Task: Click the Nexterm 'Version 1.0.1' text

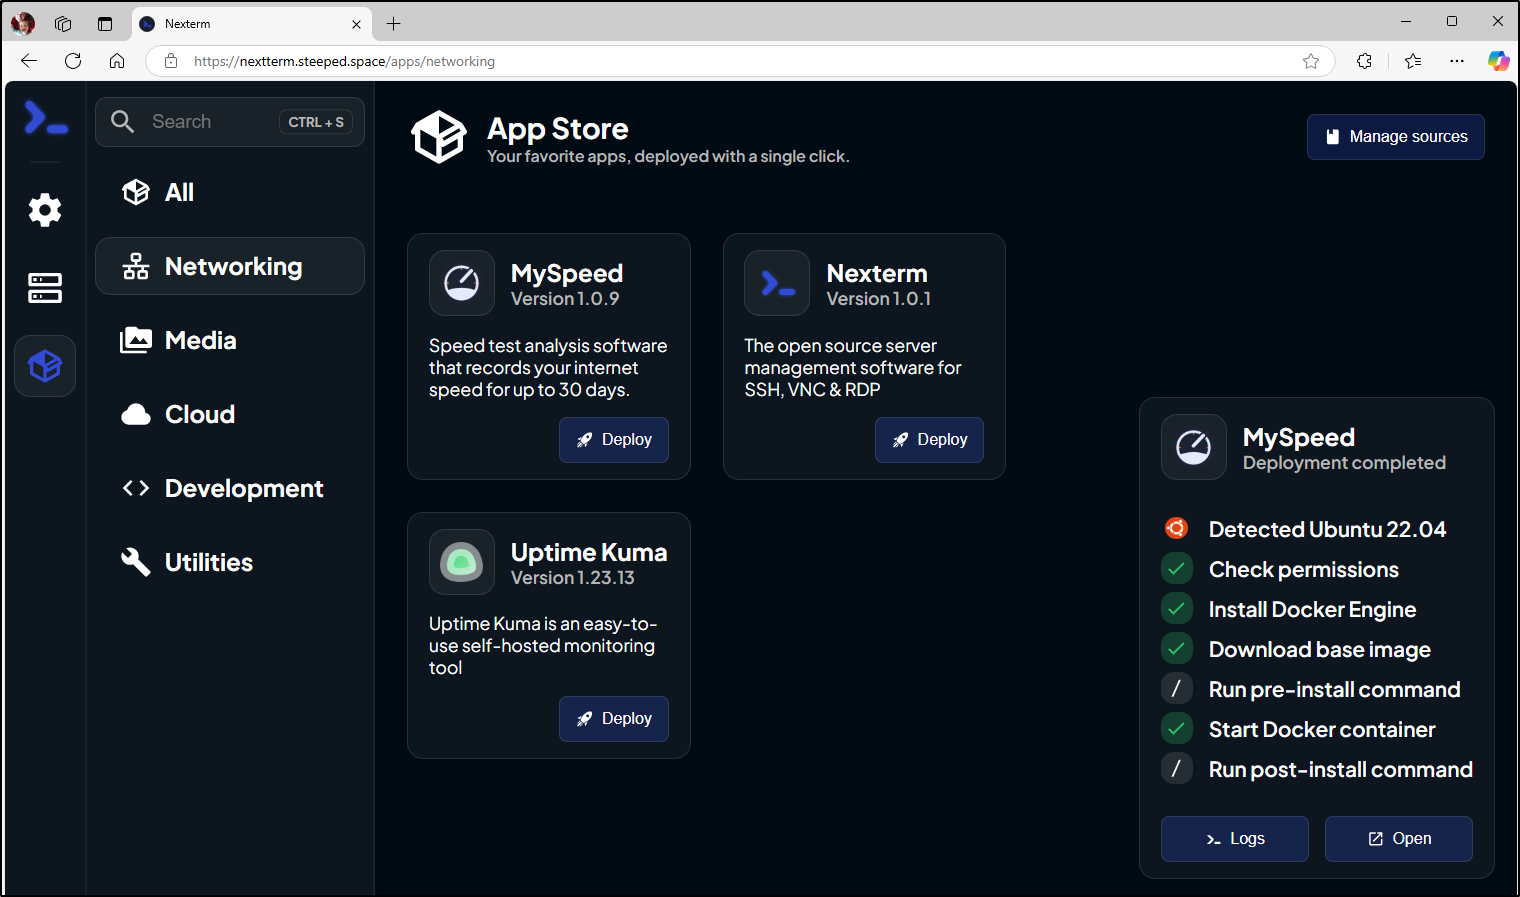Action: 879,299
